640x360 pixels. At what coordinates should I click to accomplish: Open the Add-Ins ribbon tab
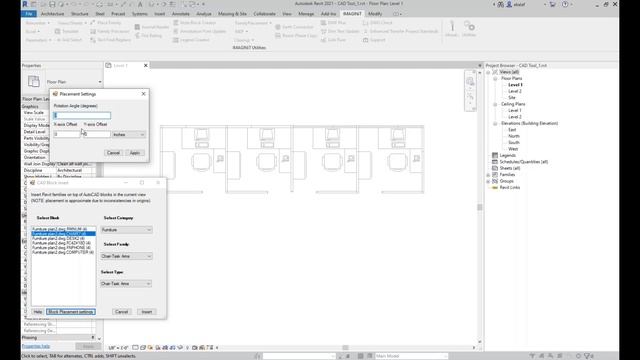click(x=328, y=14)
